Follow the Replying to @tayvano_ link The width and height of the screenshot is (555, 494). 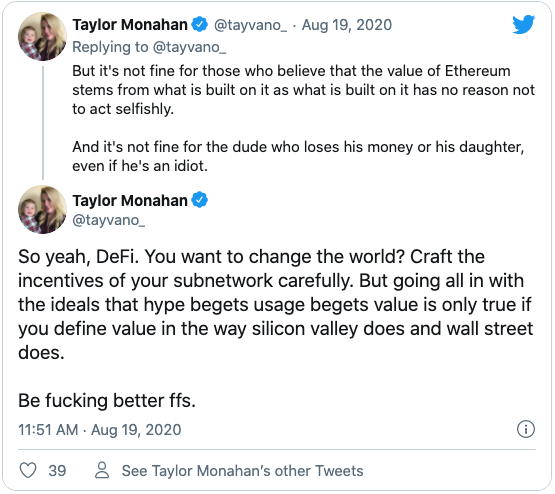coord(149,47)
